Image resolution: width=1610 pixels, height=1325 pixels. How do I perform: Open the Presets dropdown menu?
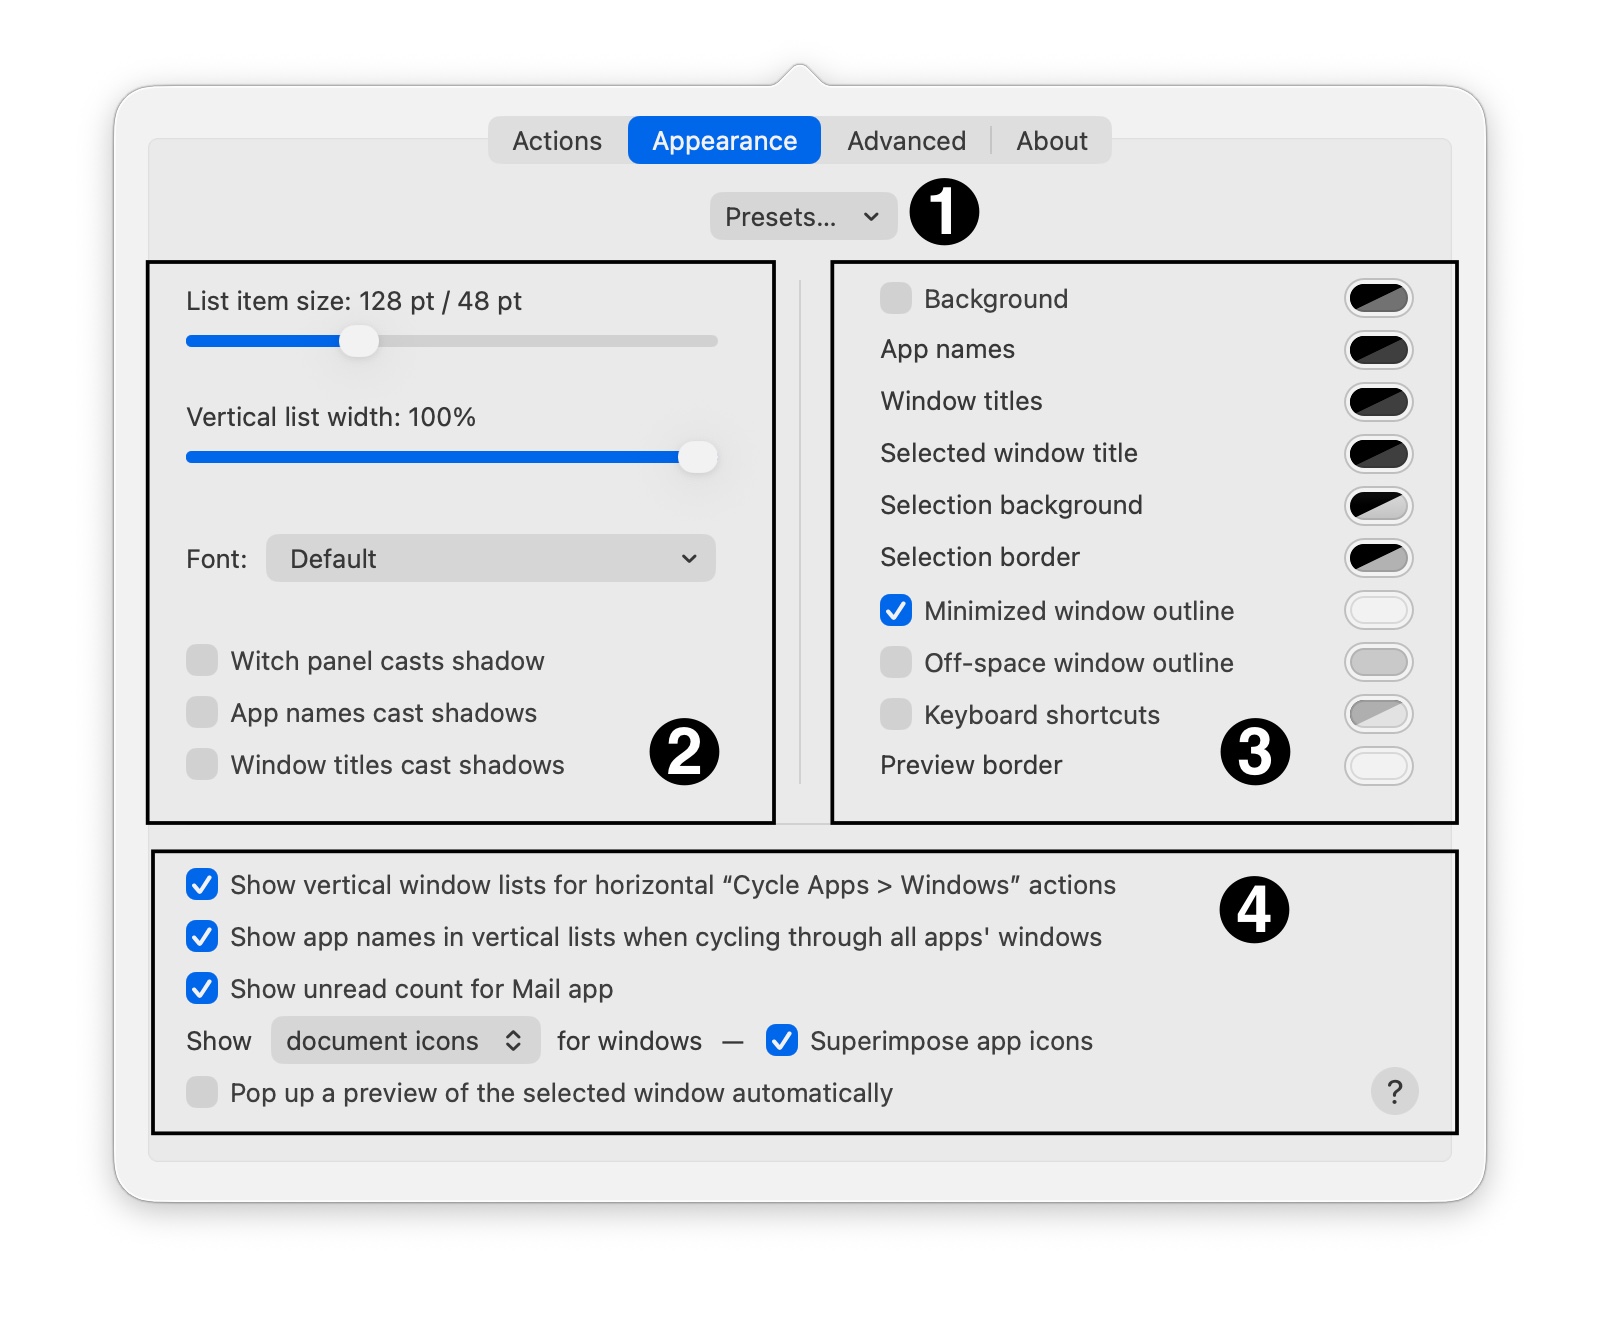pyautogui.click(x=802, y=217)
